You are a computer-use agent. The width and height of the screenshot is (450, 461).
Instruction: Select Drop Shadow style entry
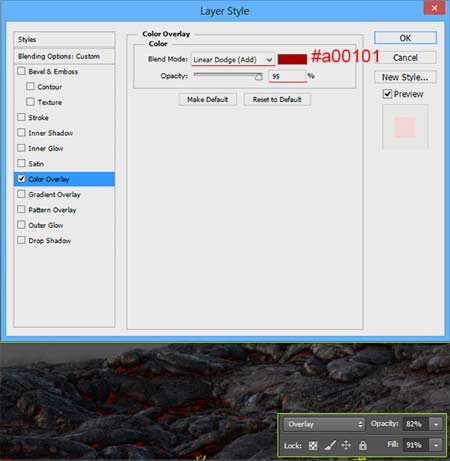pyautogui.click(x=50, y=240)
